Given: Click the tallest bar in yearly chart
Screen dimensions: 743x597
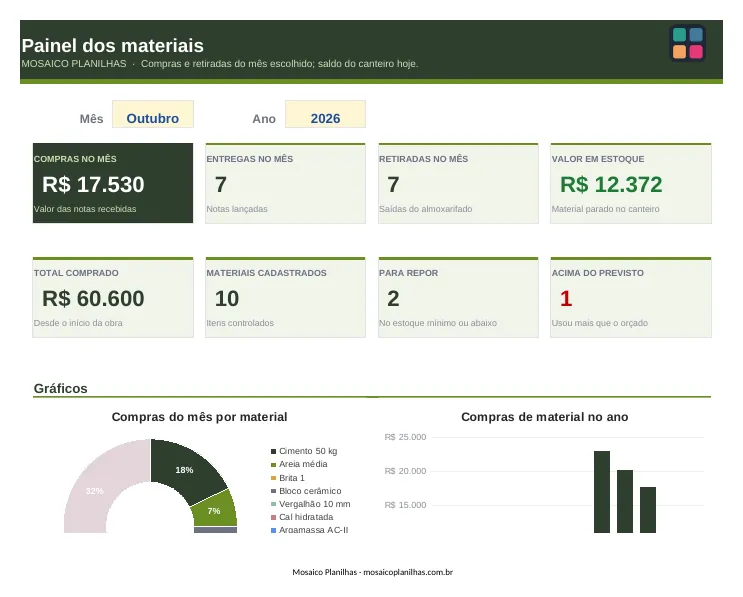Looking at the screenshot, I should click(x=602, y=492).
